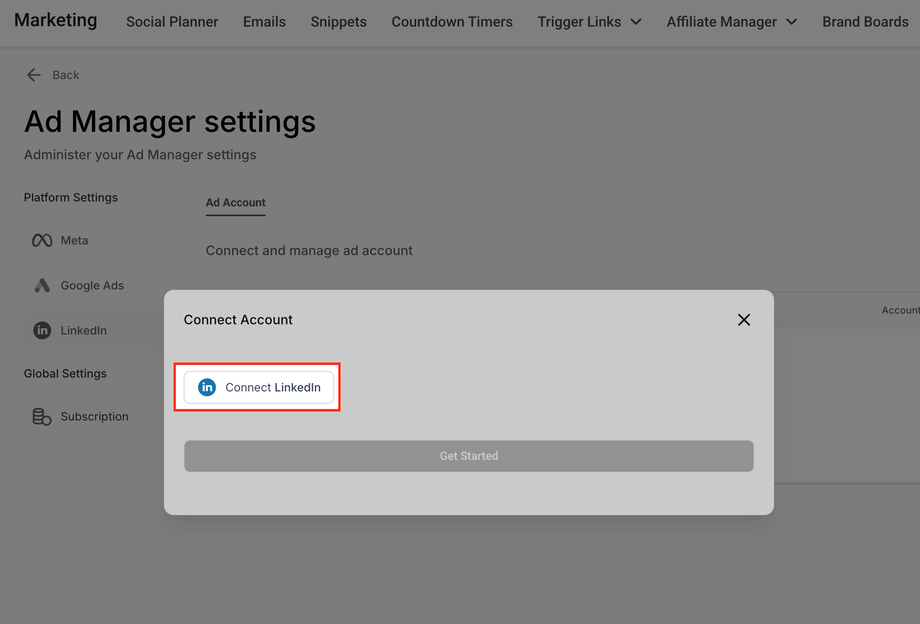The image size is (920, 624).
Task: Click the Google Ads logo icon
Action: (x=42, y=286)
